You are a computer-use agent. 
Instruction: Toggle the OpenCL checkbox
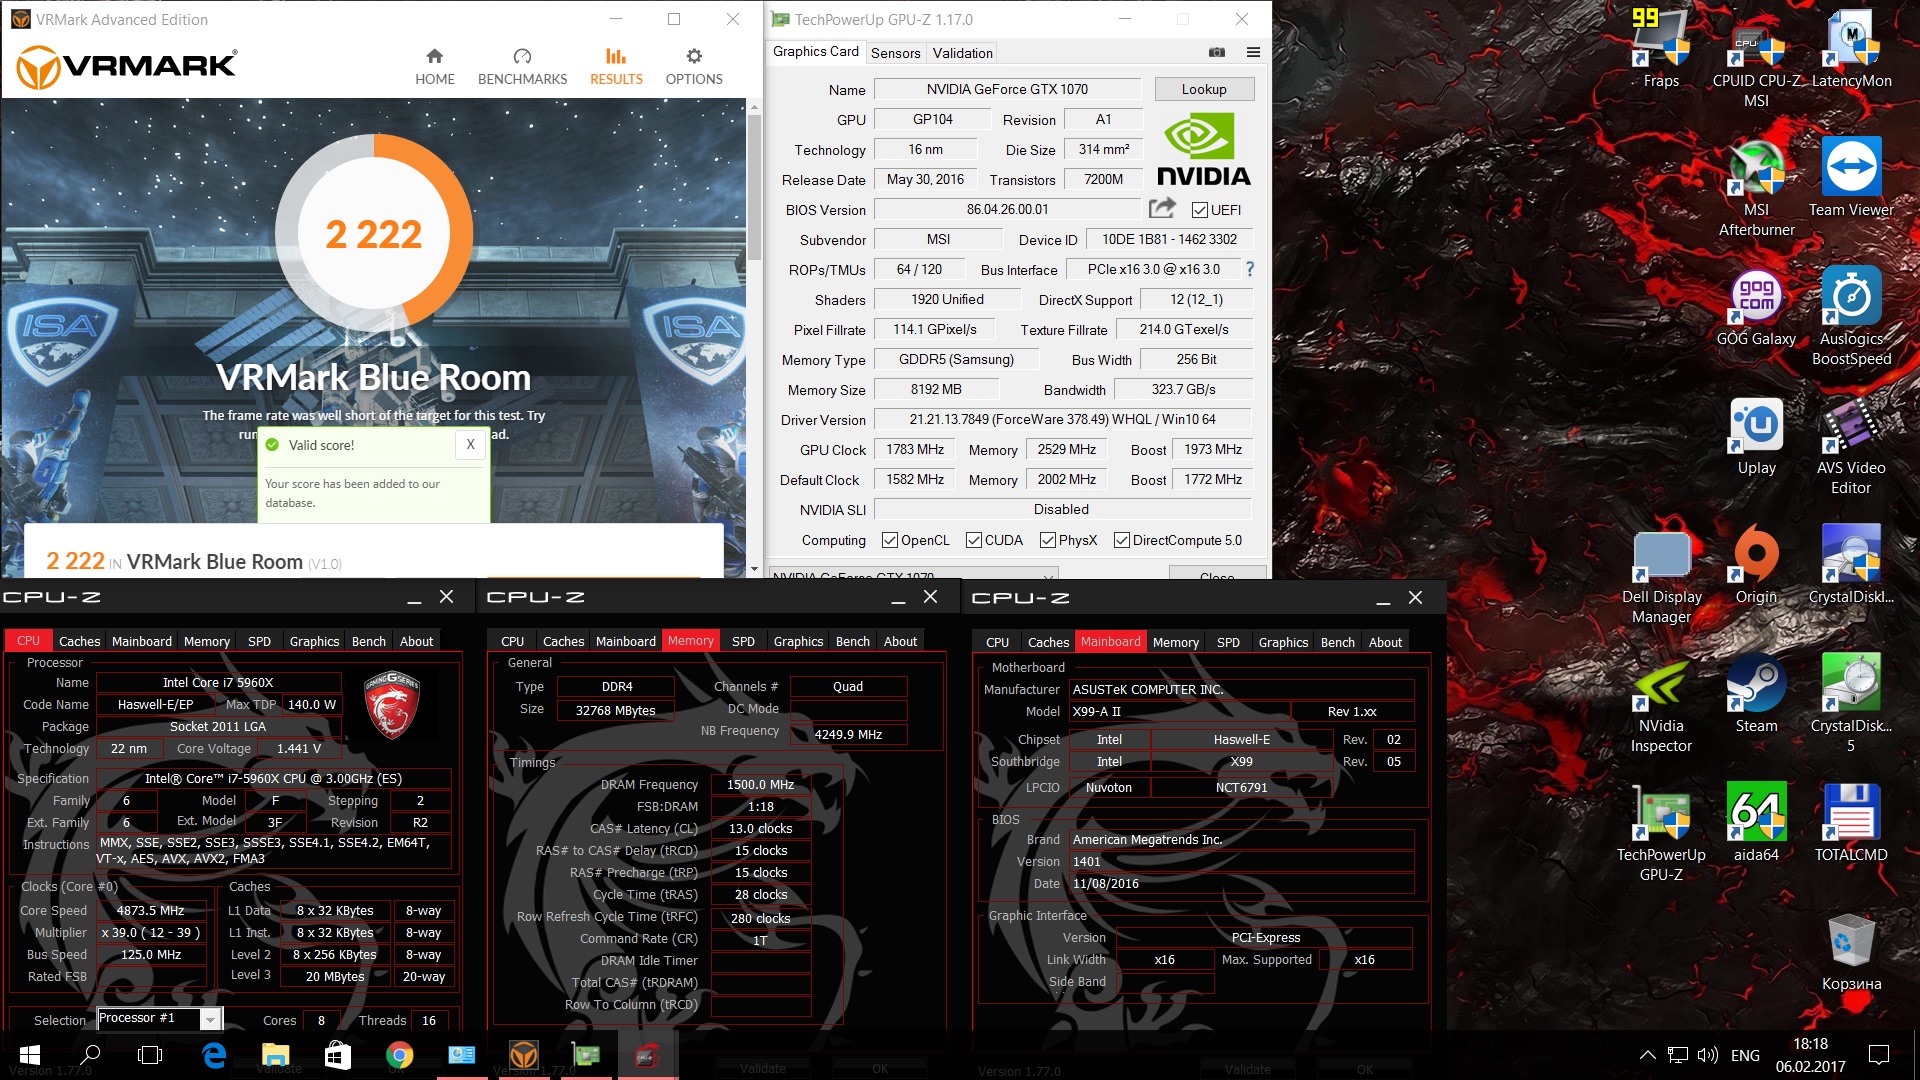[890, 540]
